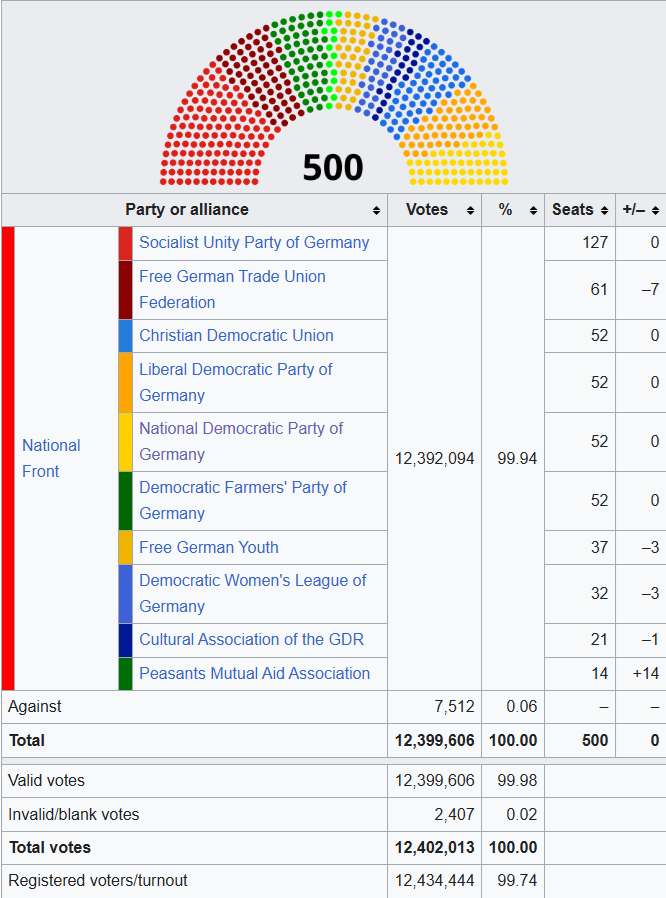Viewport: 666px width, 898px height.
Task: Select the 99.74 turnout percentage
Action: click(513, 881)
